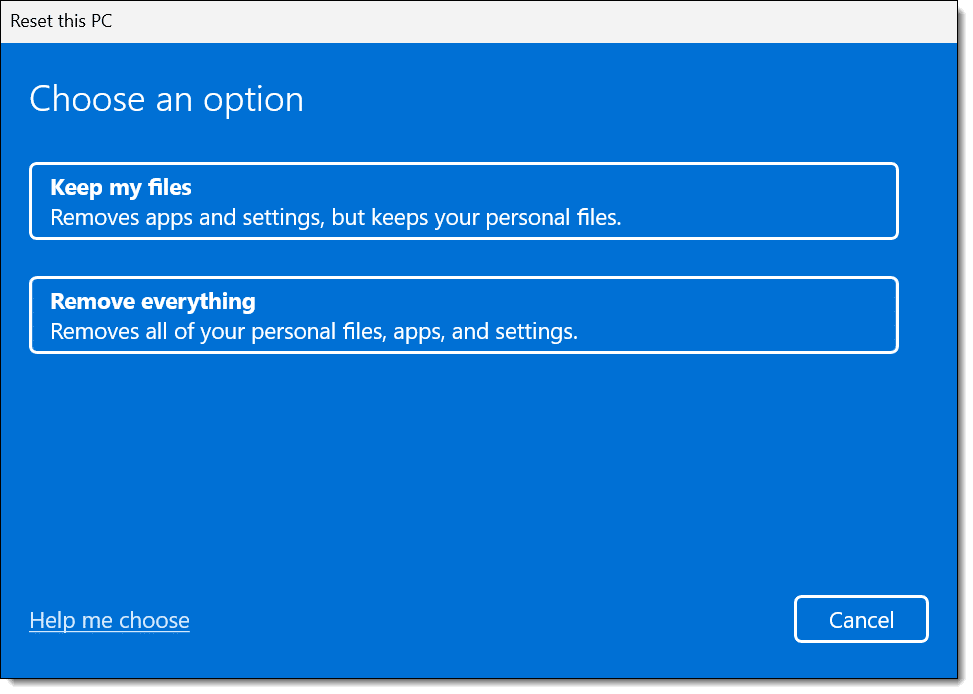
Task: Click the bold 'Keep my files' label
Action: (x=121, y=187)
